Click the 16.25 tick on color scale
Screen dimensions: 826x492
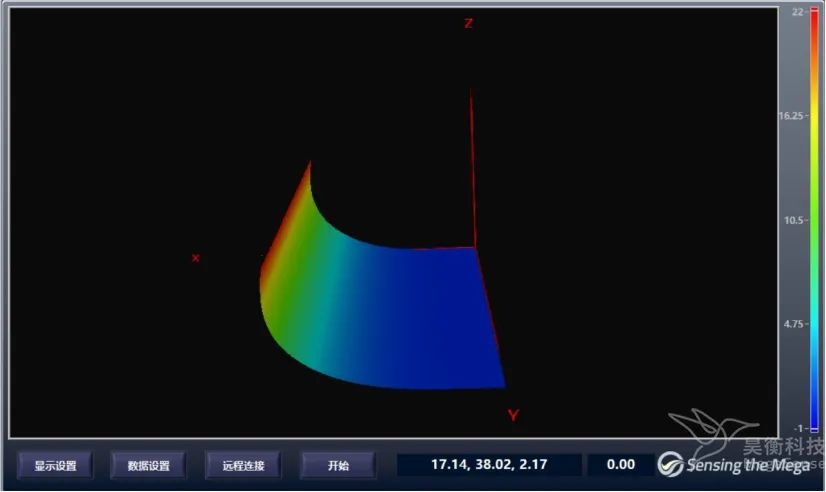click(x=792, y=116)
